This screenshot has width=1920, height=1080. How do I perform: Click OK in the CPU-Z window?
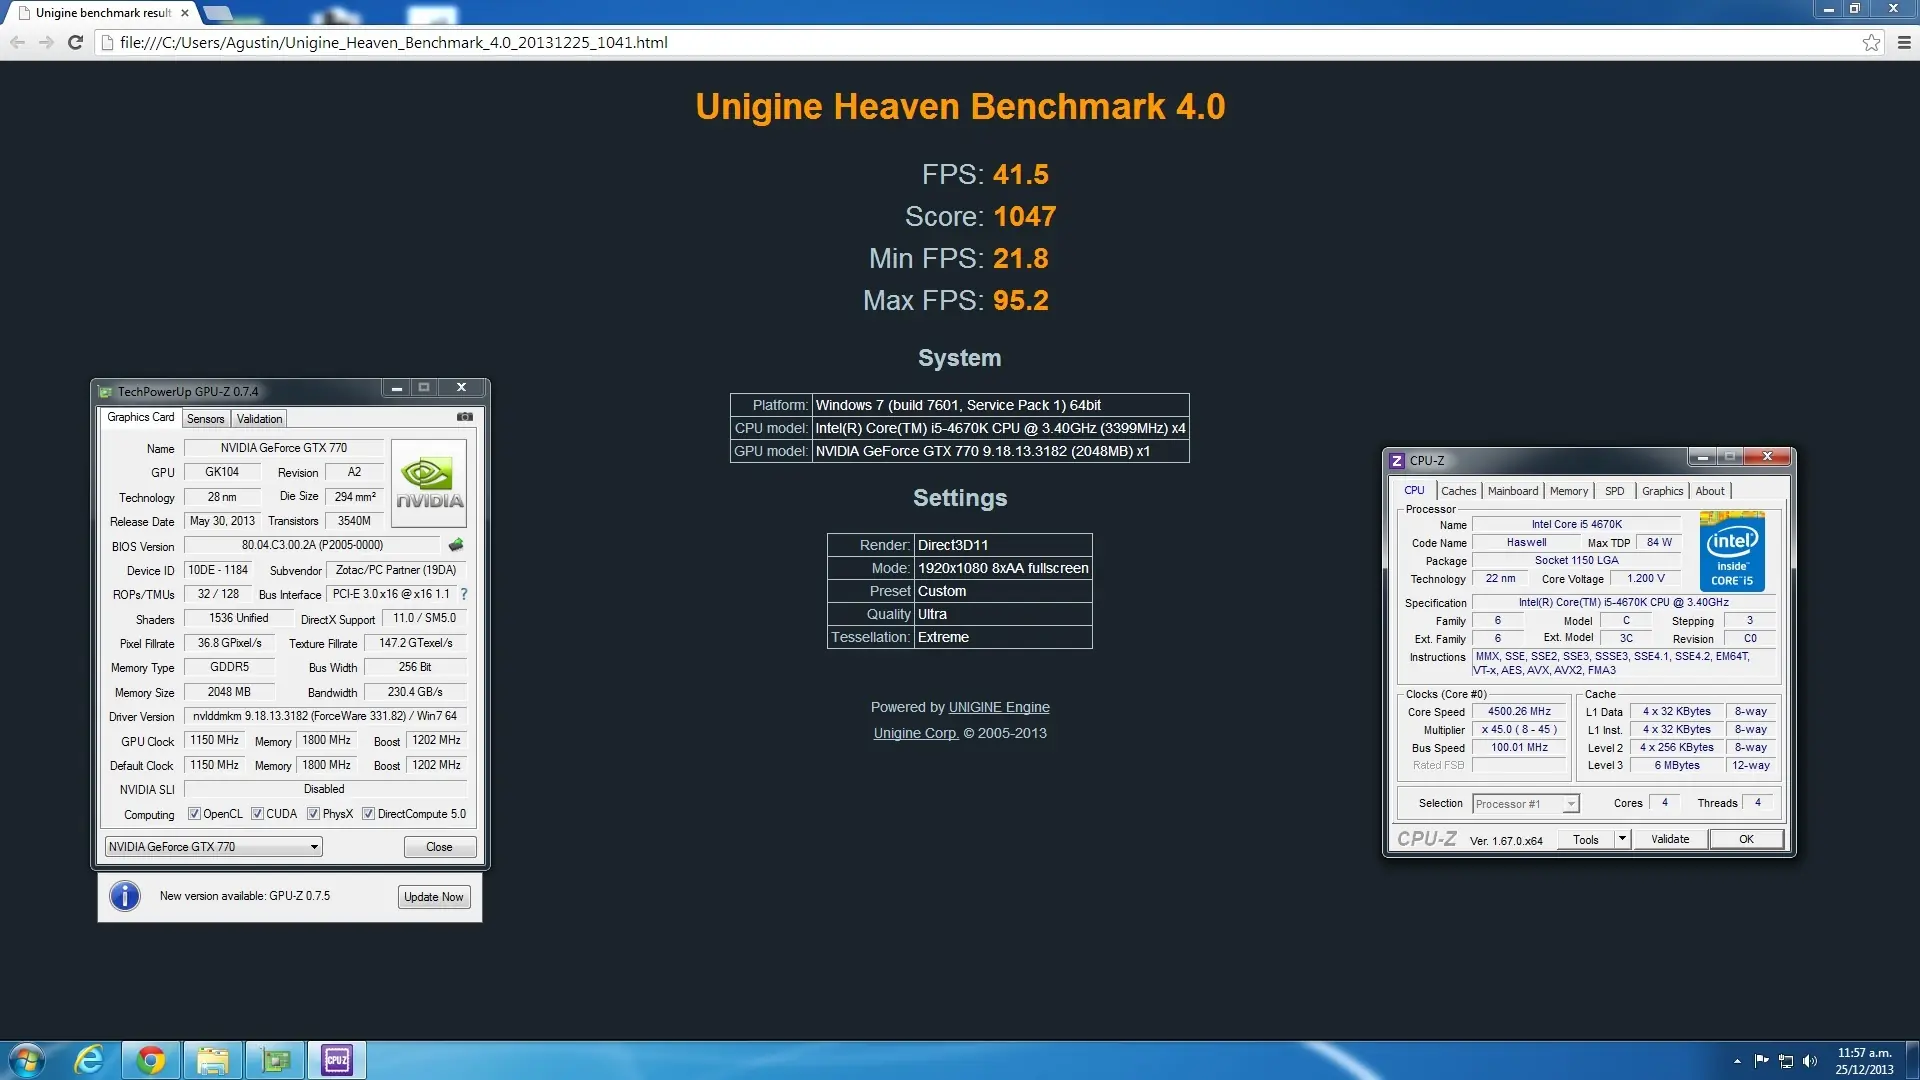point(1746,839)
